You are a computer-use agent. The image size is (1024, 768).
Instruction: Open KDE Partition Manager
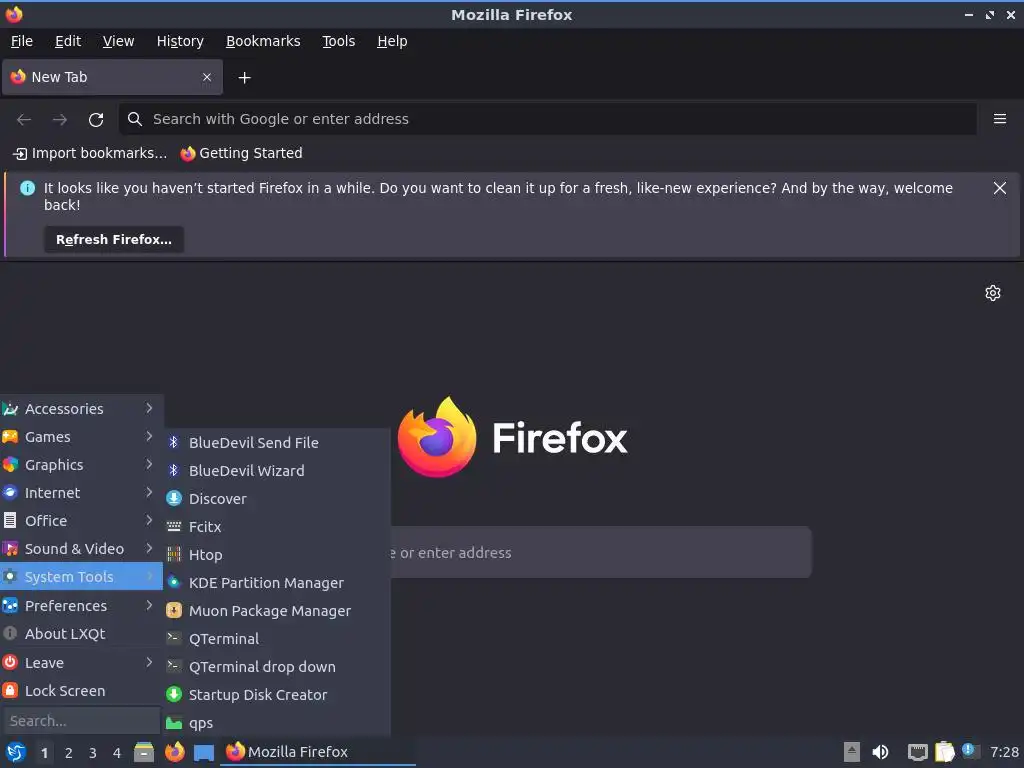277,583
